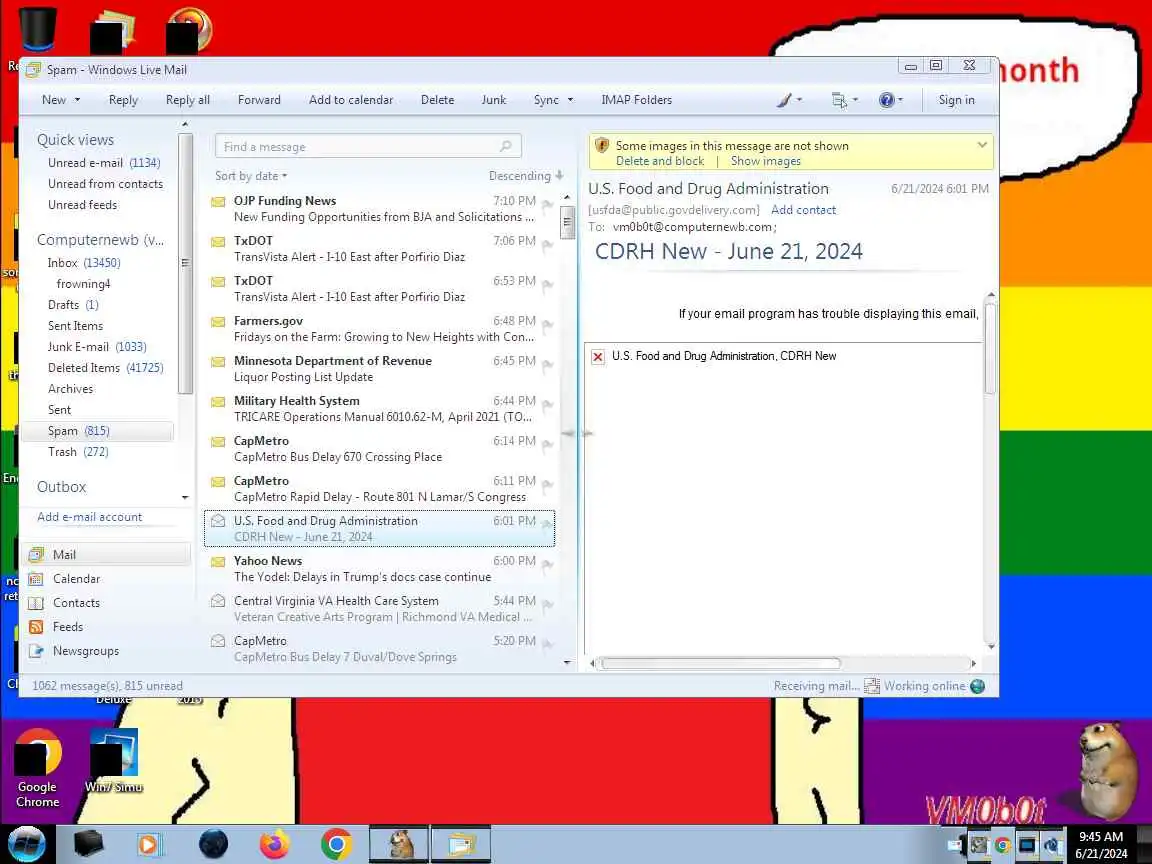Screen dimensions: 1152x864
Task: Flag the Minnesota Department of Revenue message
Action: tap(547, 364)
